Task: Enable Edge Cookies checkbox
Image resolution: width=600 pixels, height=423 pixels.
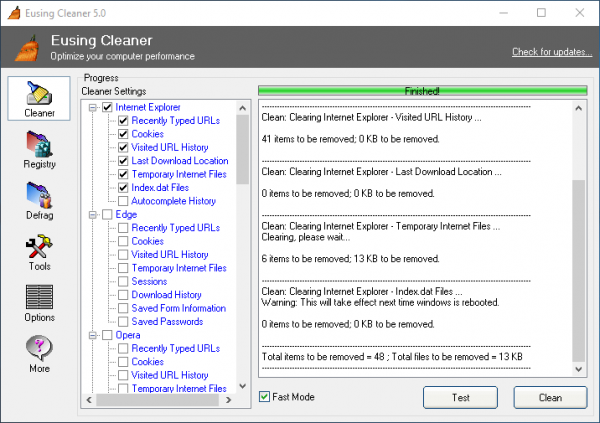Action: tap(123, 241)
